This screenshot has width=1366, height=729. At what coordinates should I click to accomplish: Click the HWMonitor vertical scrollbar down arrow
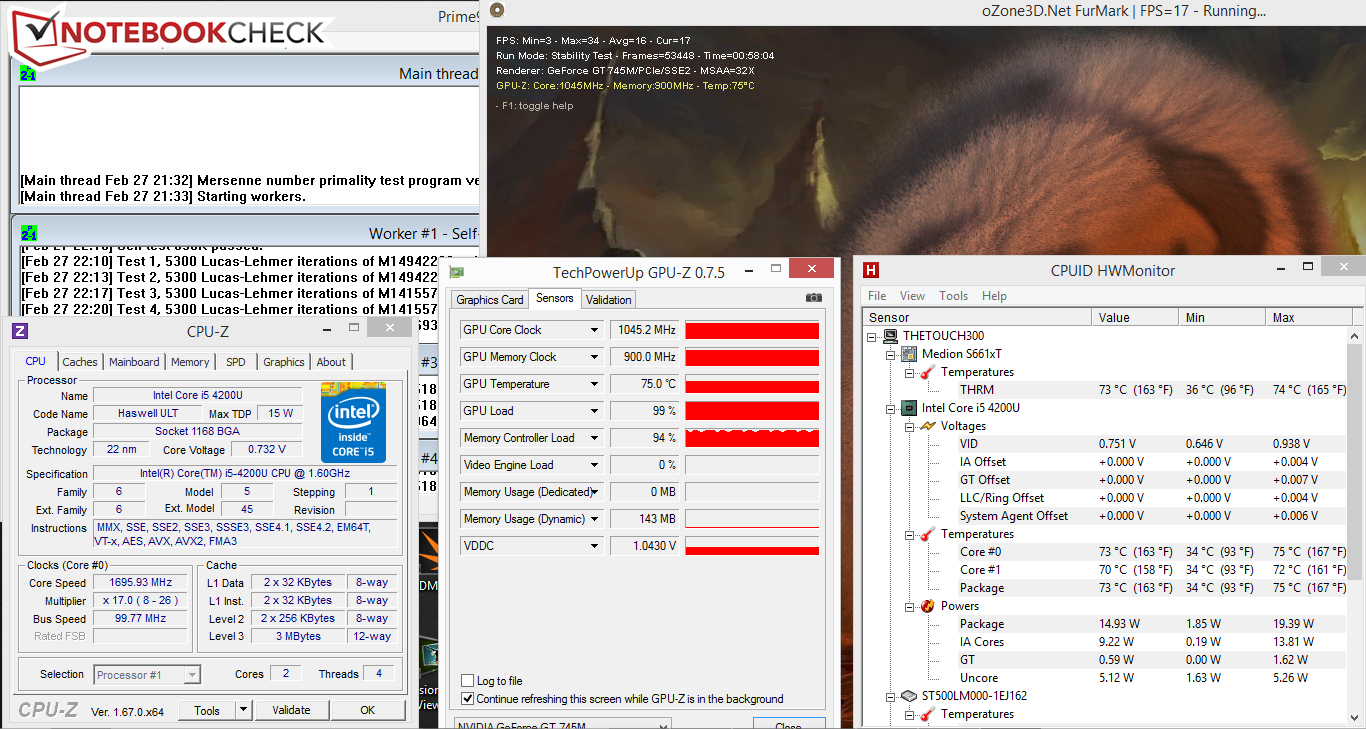(x=1355, y=720)
